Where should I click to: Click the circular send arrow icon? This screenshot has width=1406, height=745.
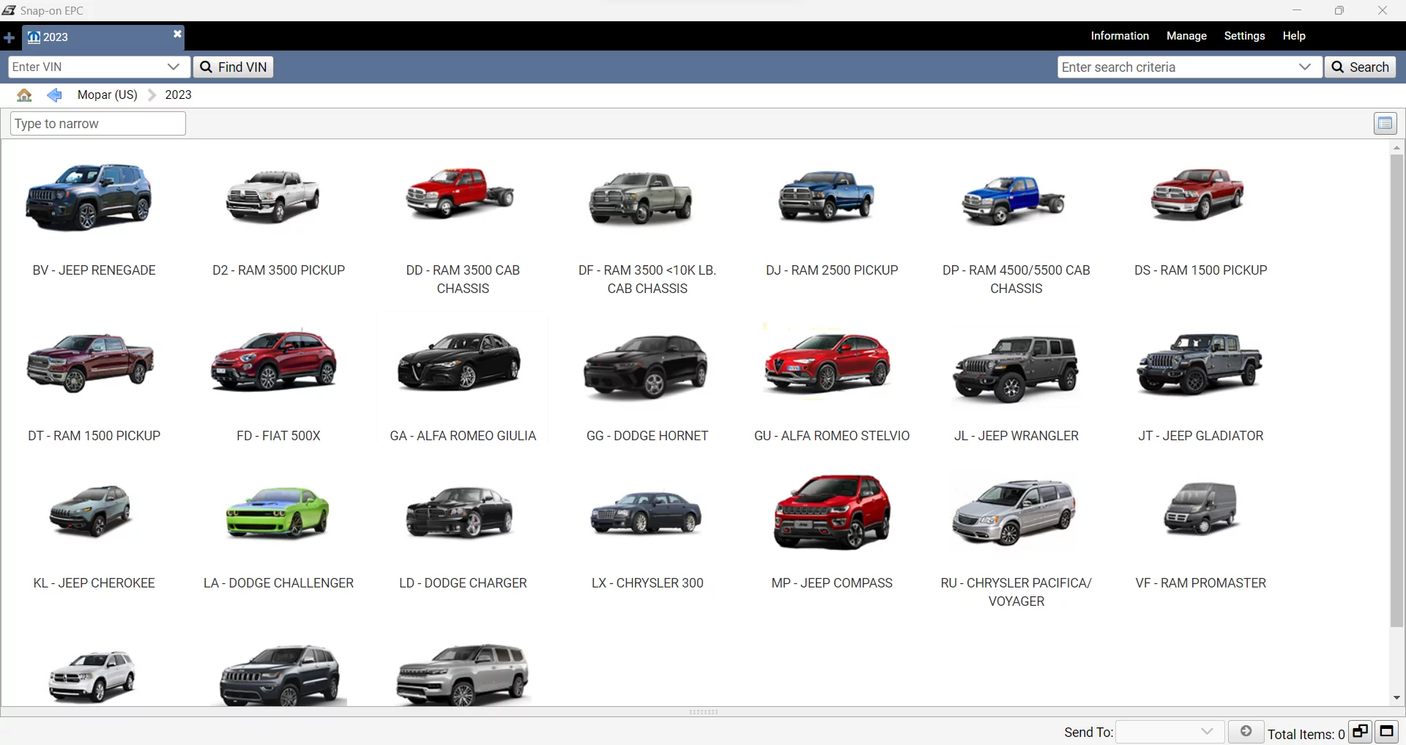pyautogui.click(x=1246, y=731)
